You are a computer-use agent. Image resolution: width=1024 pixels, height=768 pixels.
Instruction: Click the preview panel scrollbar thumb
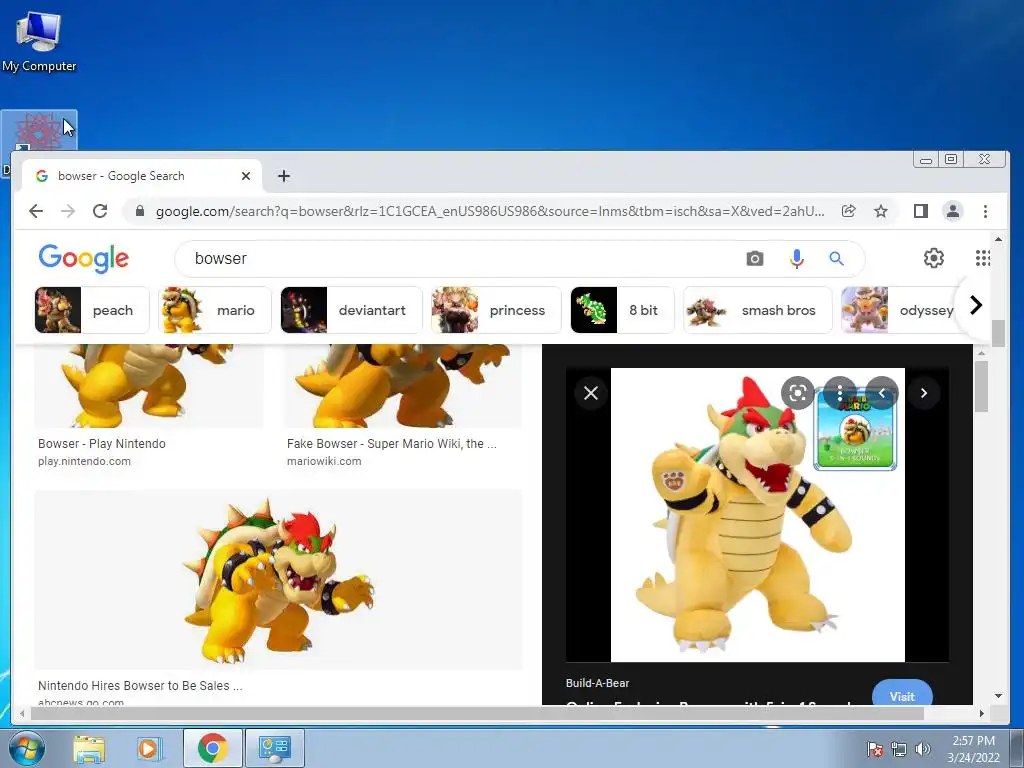pyautogui.click(x=981, y=386)
